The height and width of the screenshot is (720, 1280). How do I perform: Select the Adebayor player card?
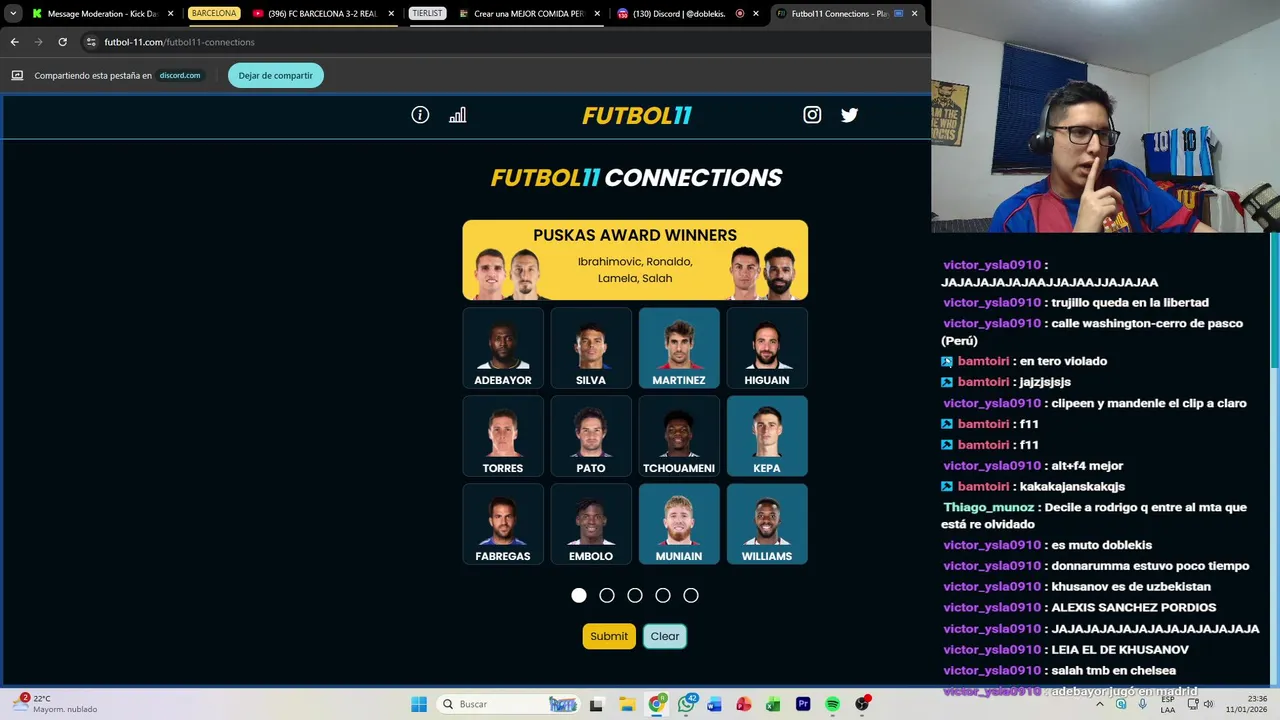click(503, 348)
